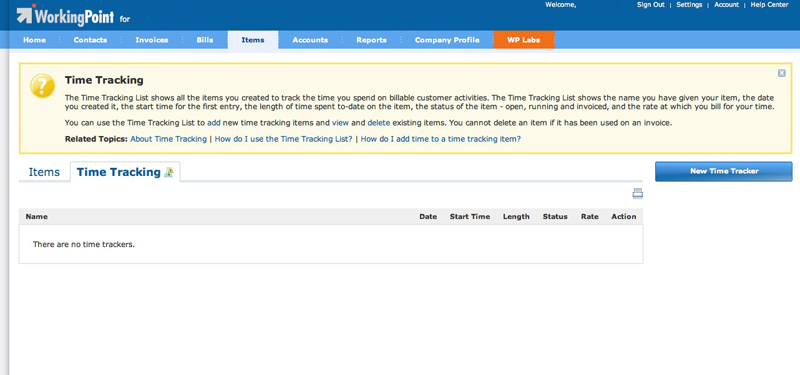The image size is (800, 375).
Task: Click the New Time Tracker button
Action: 723,171
